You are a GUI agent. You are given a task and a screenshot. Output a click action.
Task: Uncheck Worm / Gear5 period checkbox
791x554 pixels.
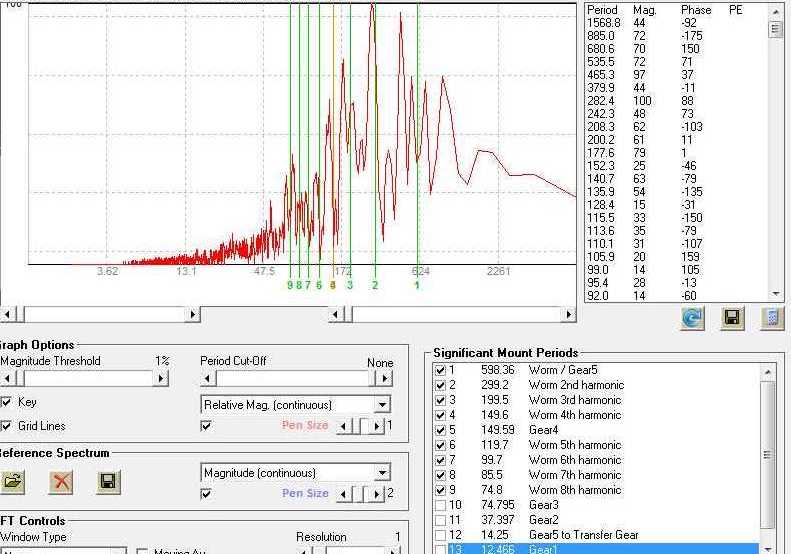point(441,370)
